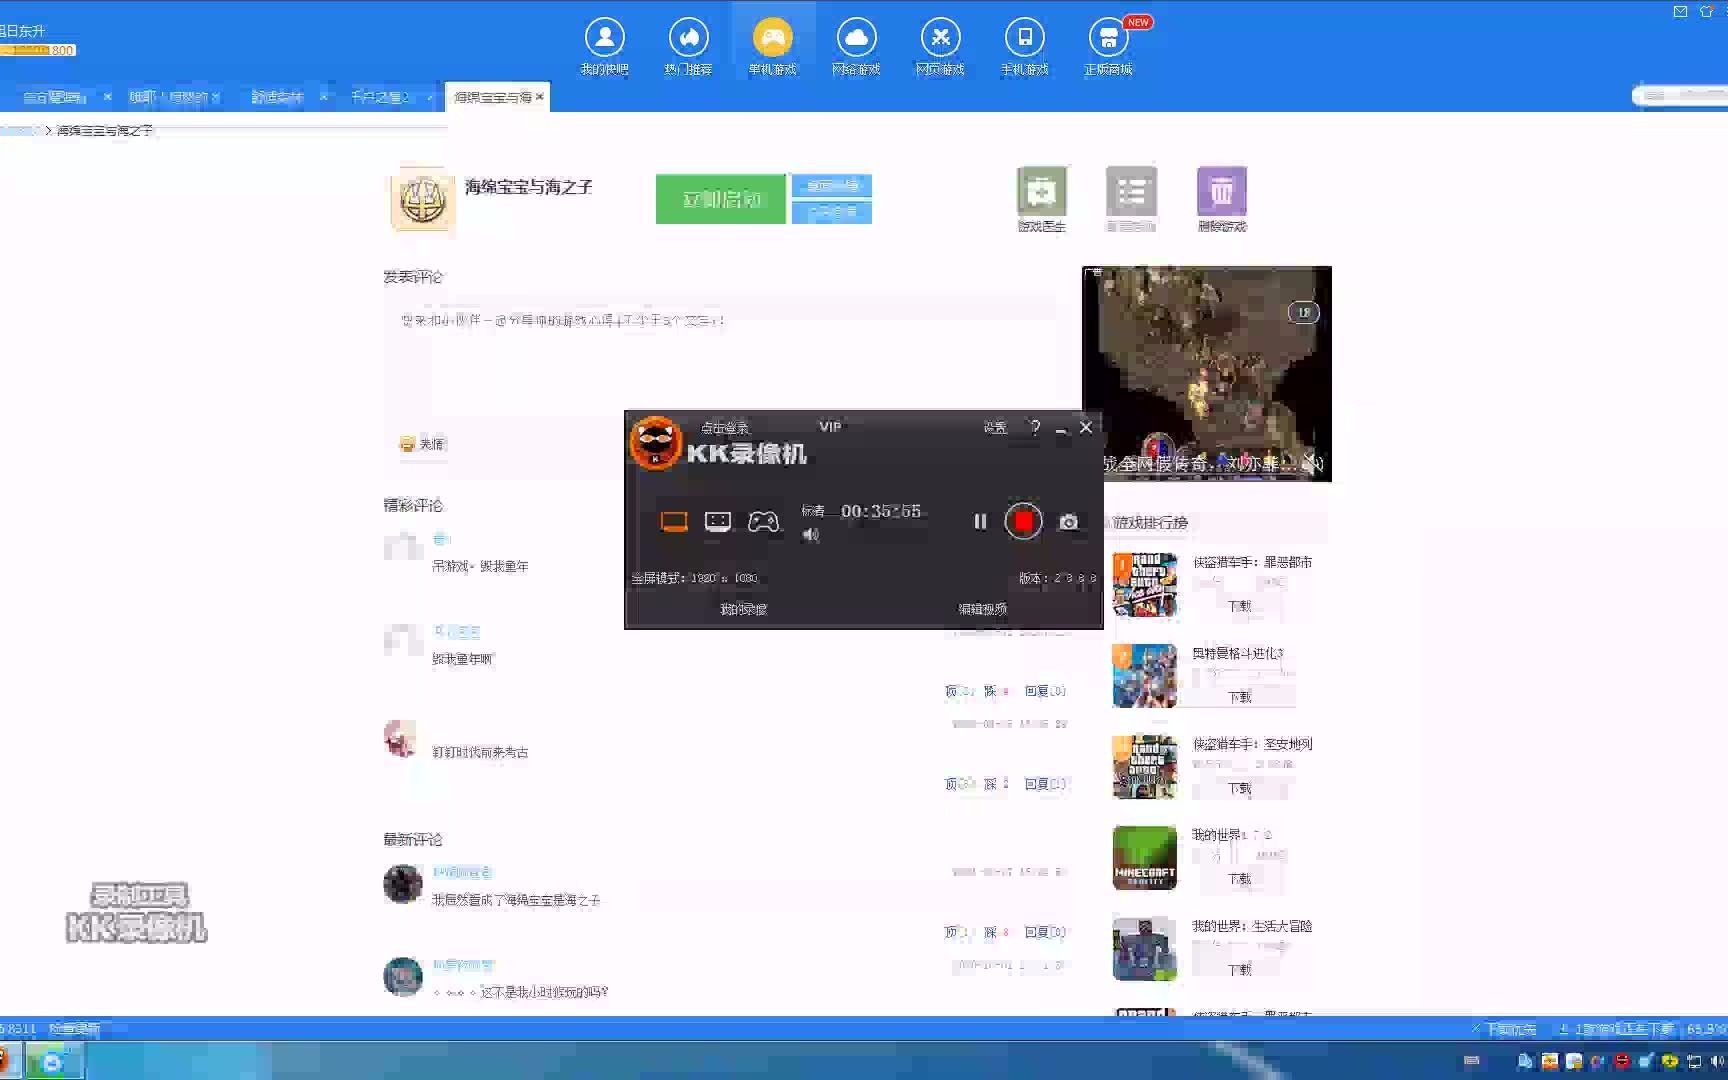The image size is (1728, 1080).
Task: Click the red round tray icon
Action: click(x=1622, y=1061)
